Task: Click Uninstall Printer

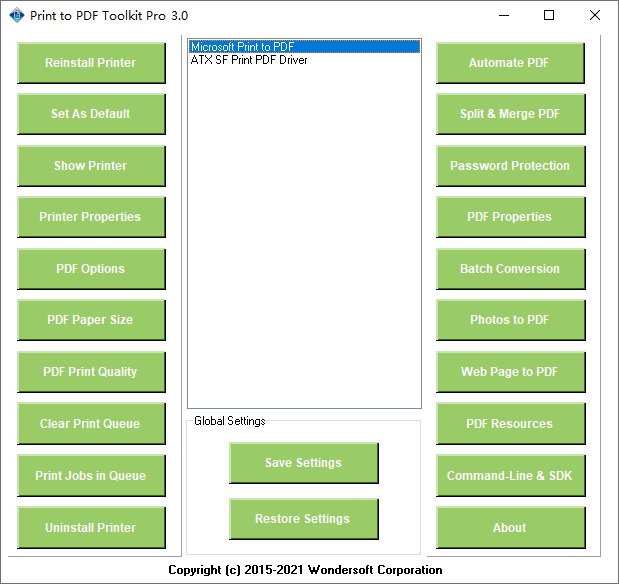Action: (91, 528)
